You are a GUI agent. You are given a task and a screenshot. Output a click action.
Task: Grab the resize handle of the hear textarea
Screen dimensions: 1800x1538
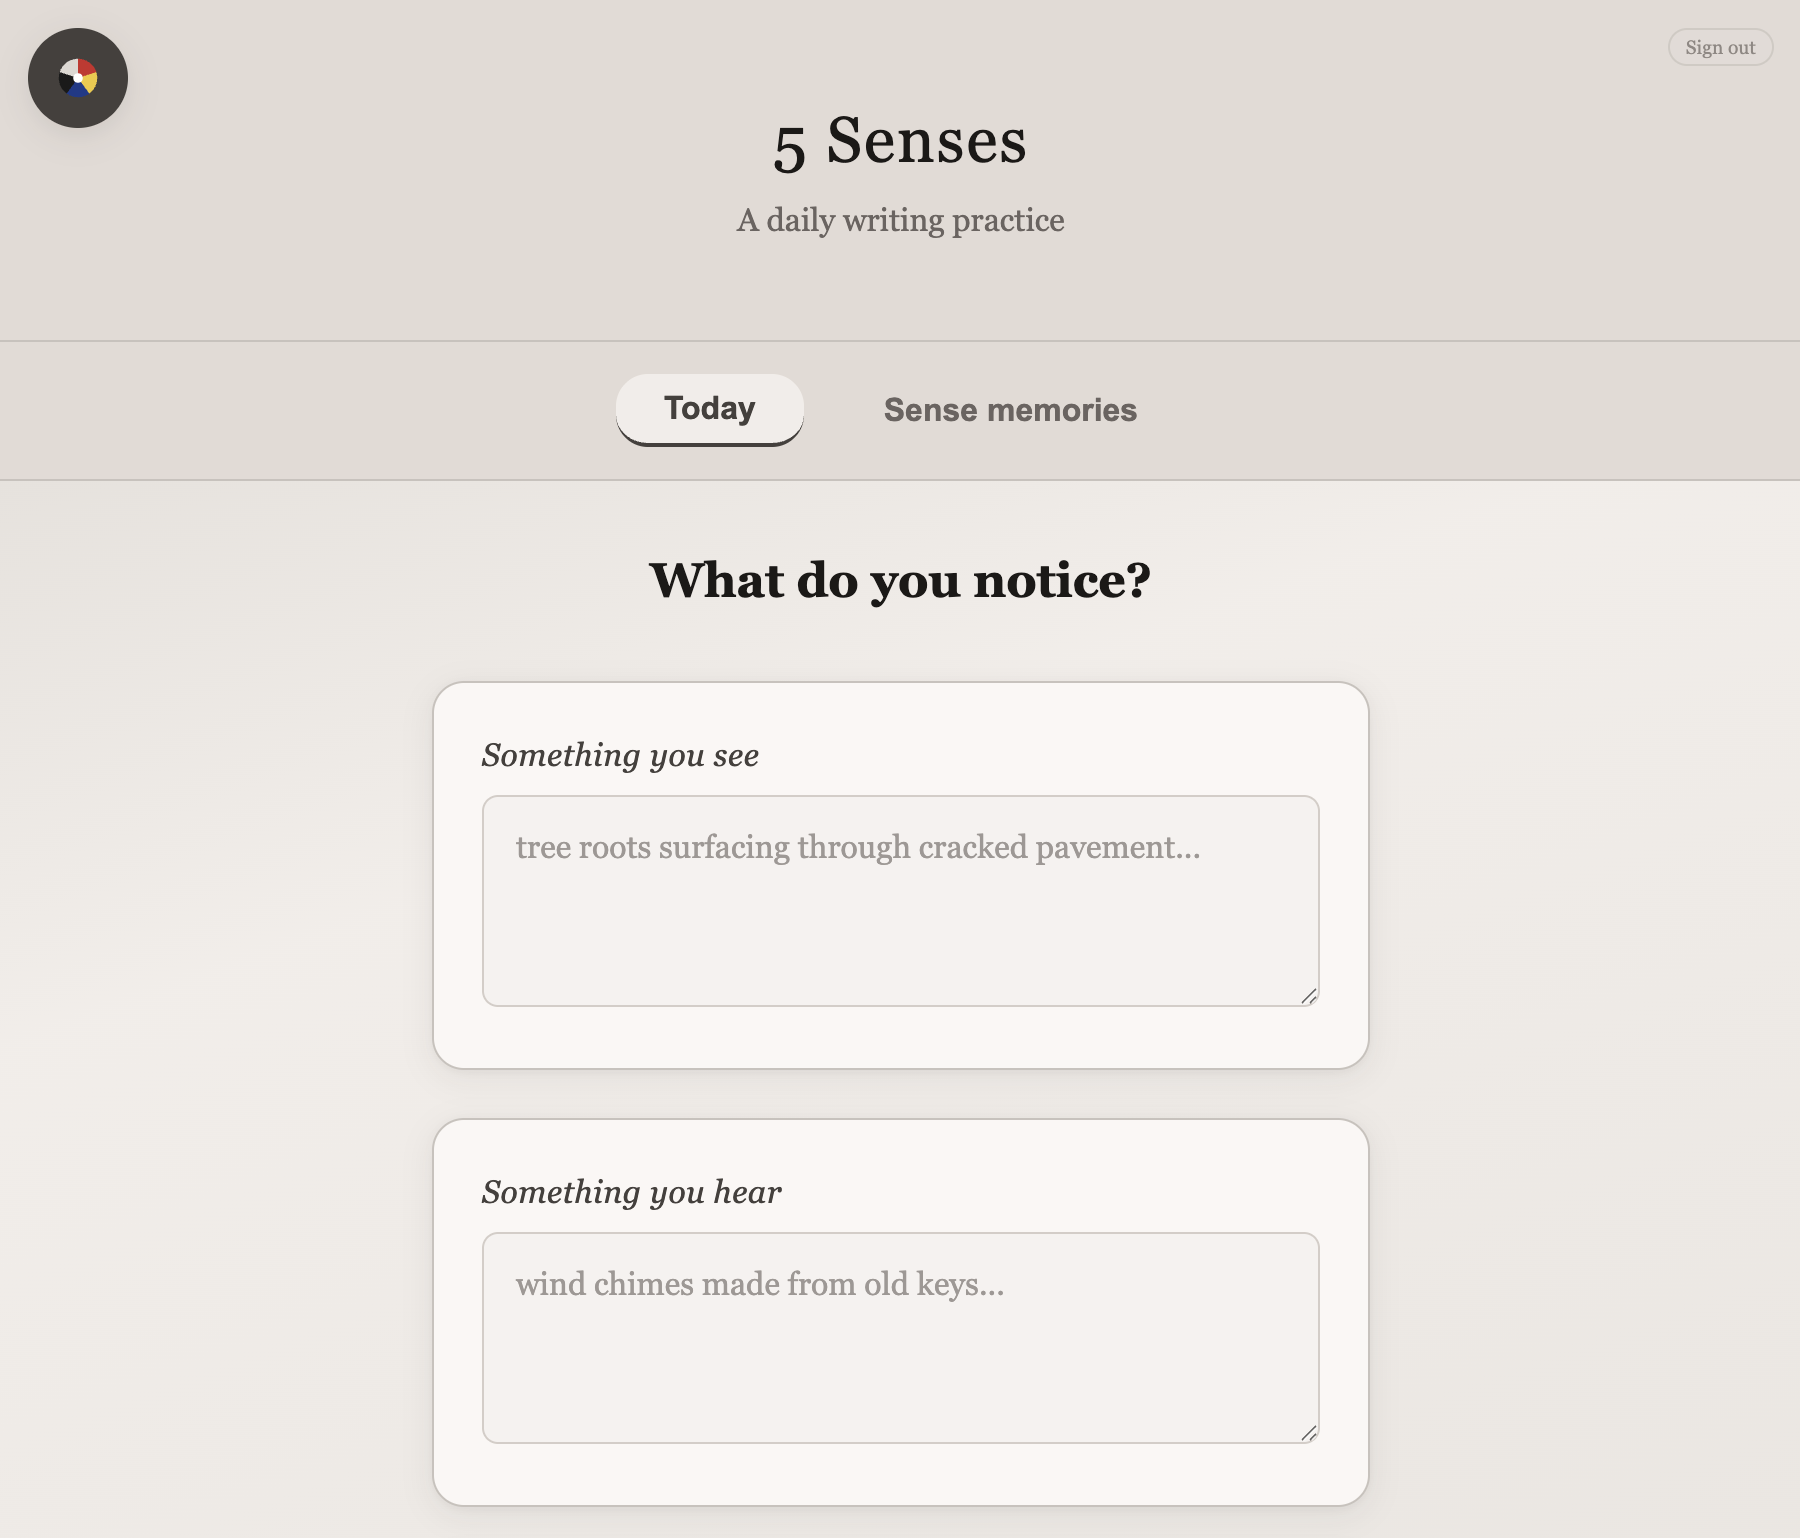pyautogui.click(x=1309, y=1433)
